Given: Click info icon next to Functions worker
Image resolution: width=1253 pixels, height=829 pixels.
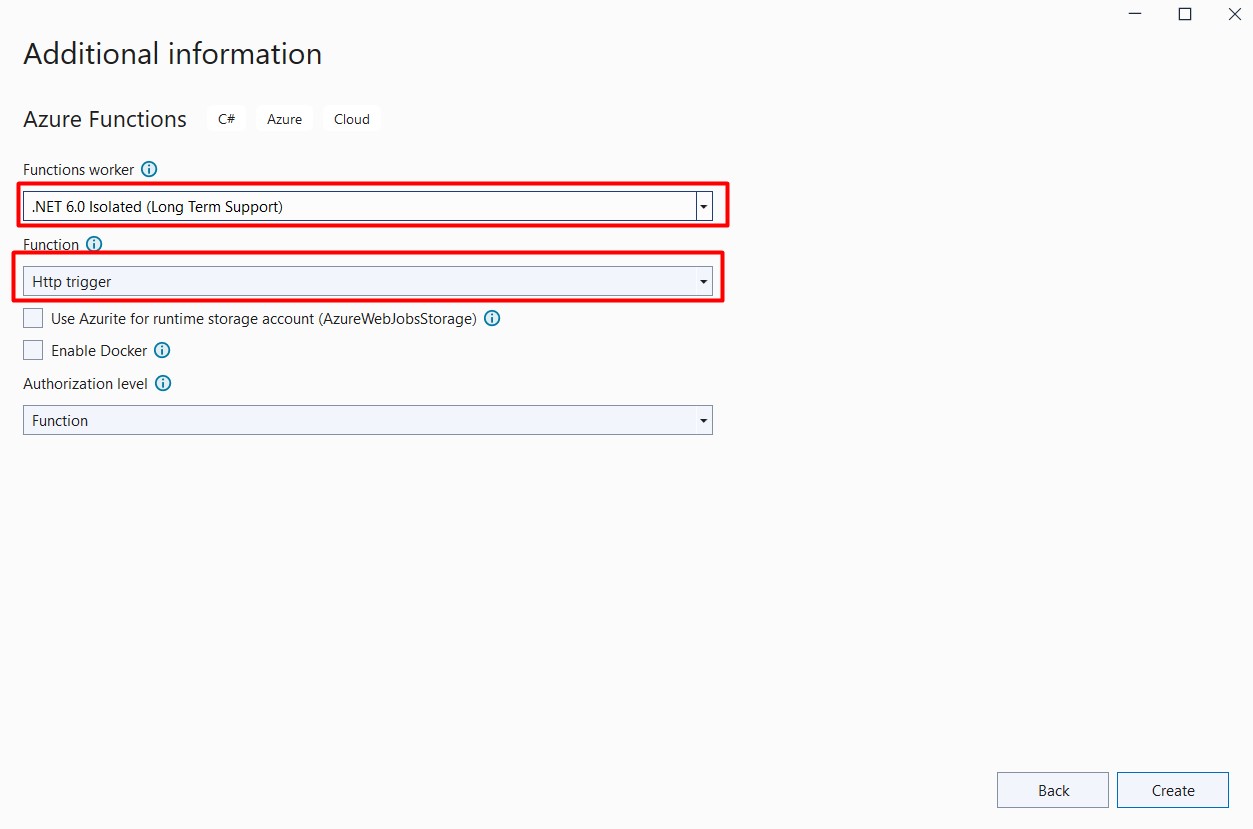Looking at the screenshot, I should pos(149,169).
